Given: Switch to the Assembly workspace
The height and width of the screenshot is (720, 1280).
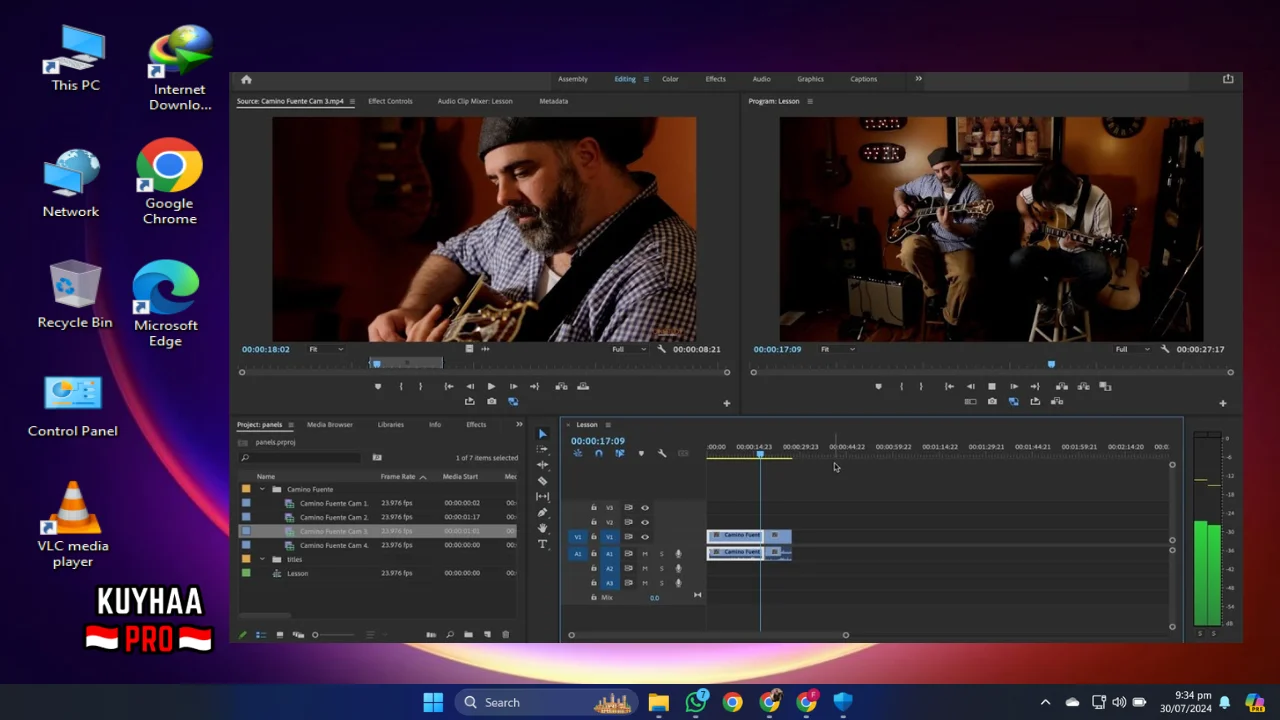Looking at the screenshot, I should tap(573, 79).
